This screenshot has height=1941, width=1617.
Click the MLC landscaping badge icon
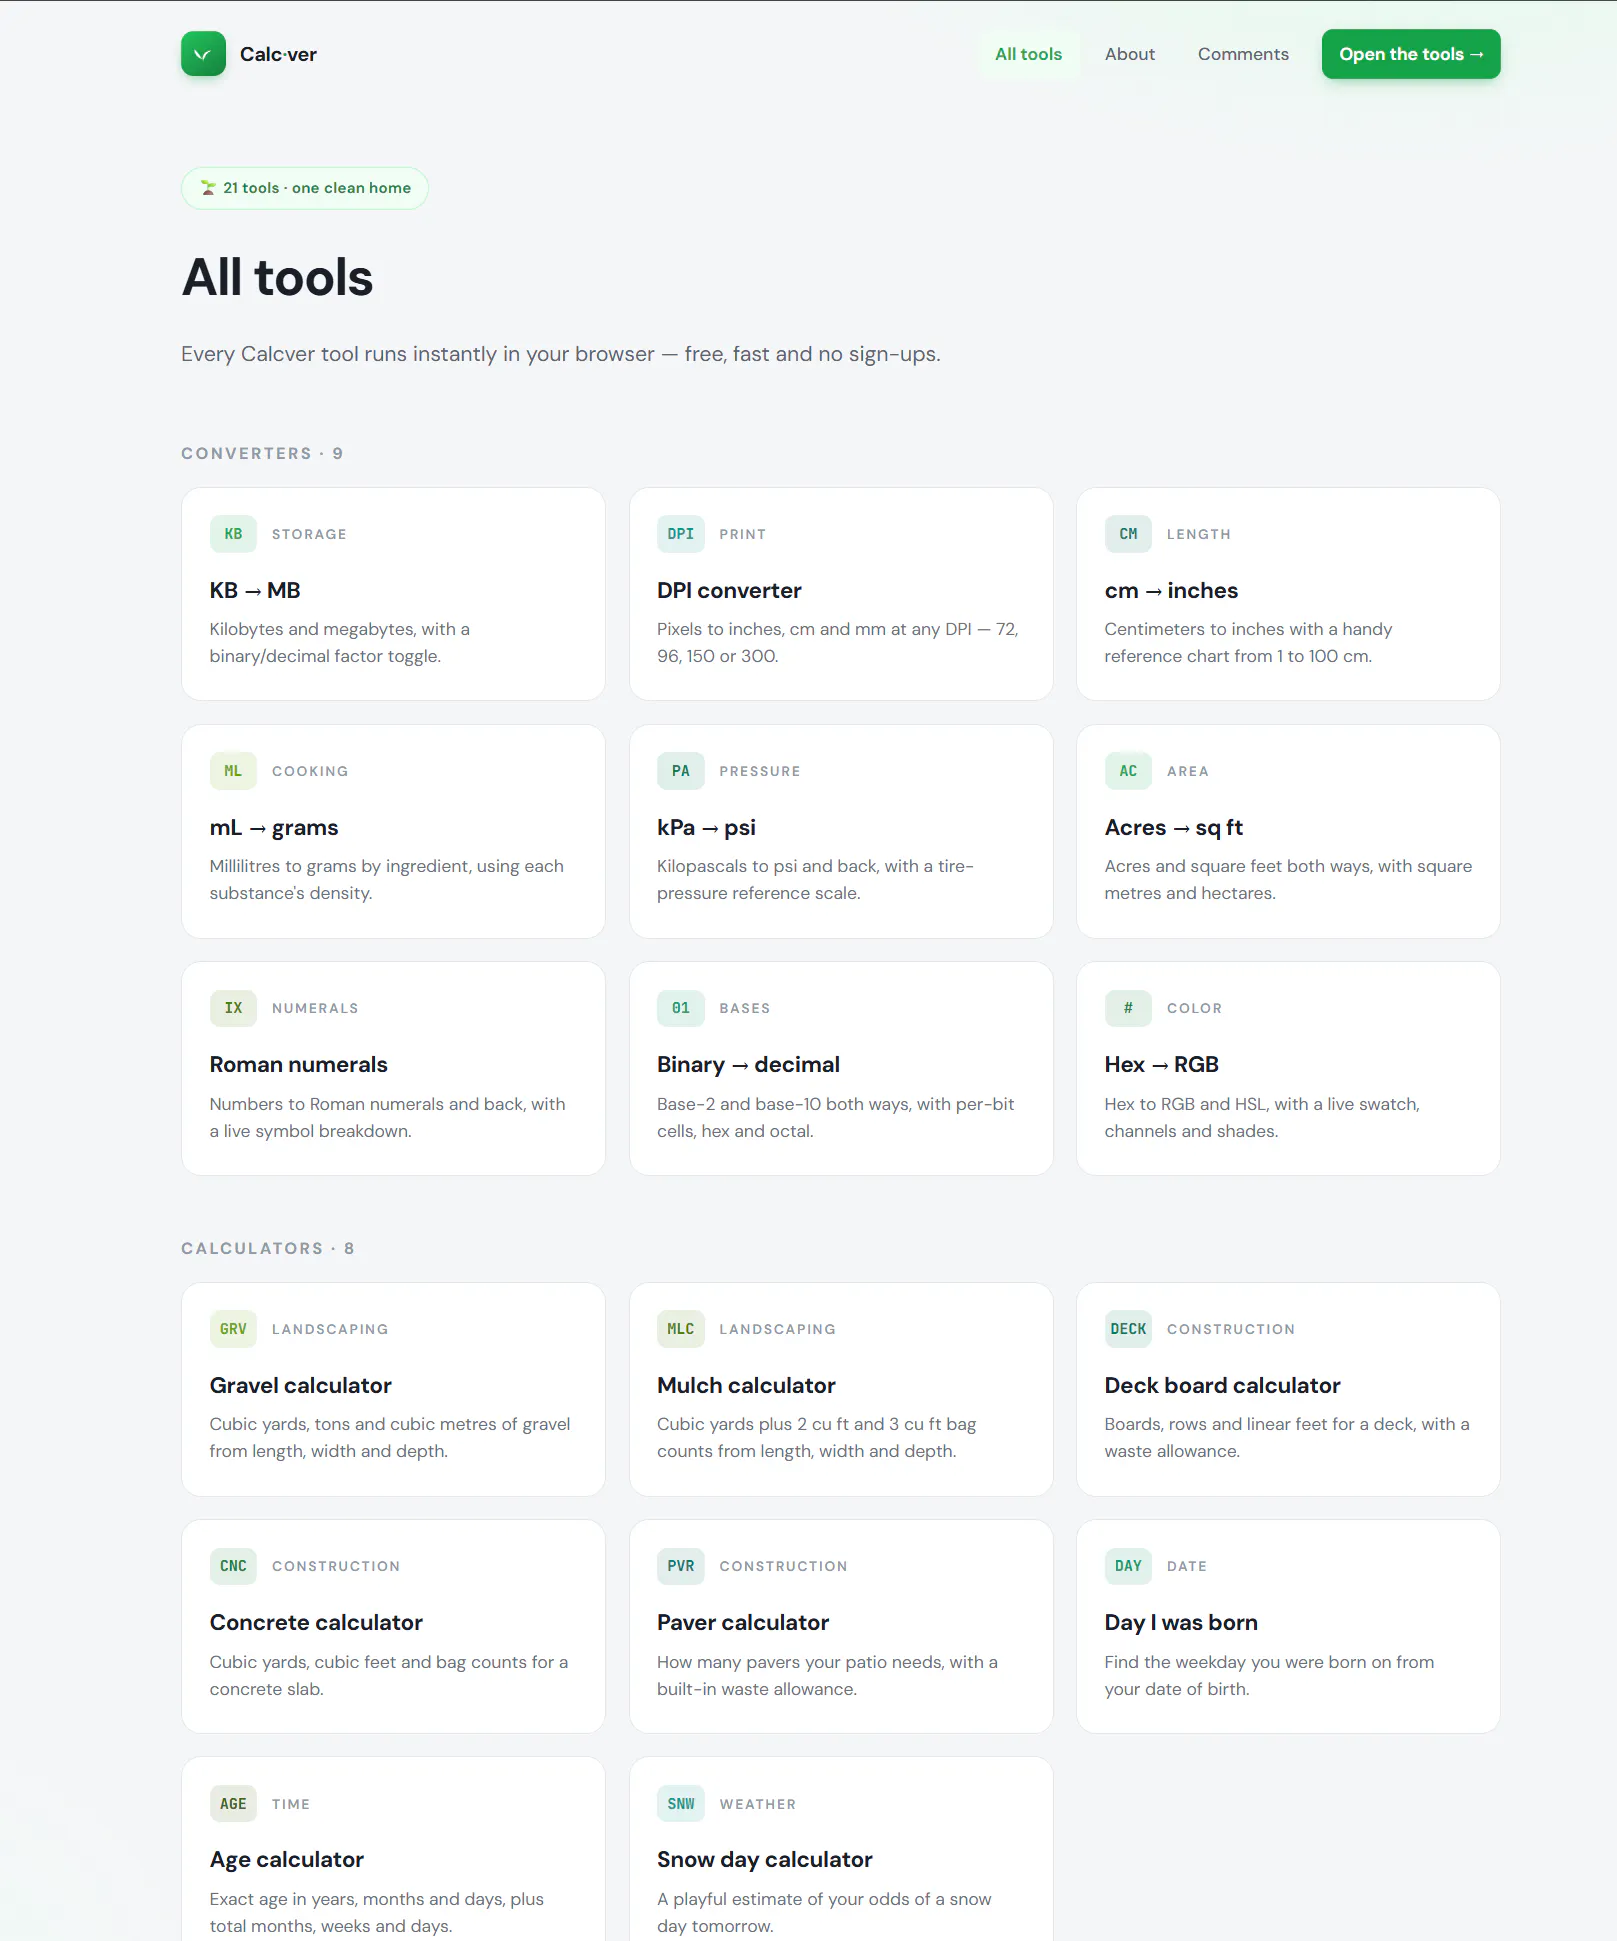click(681, 1329)
